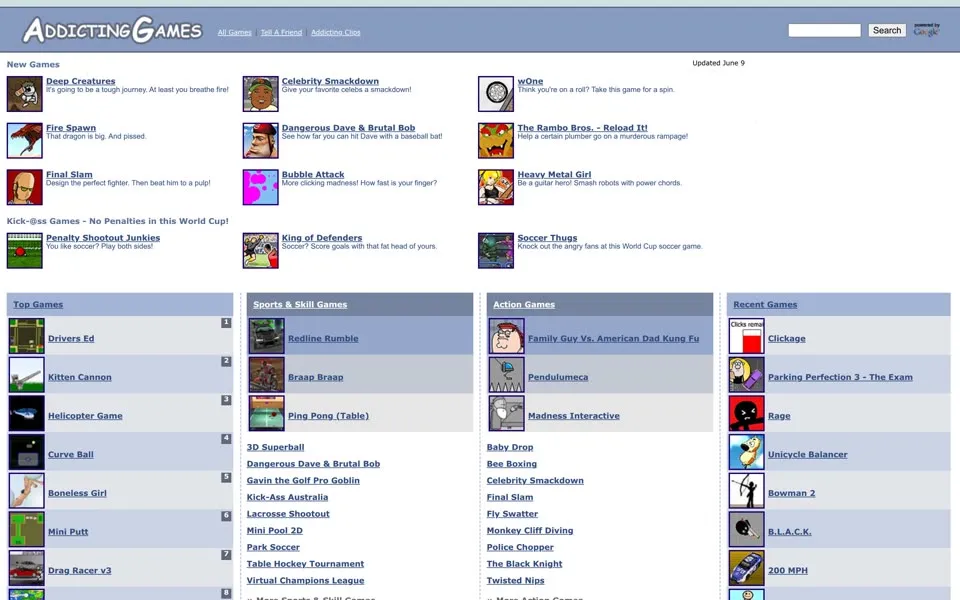Click the Redline Rumble game icon
960x600 pixels.
click(266, 336)
